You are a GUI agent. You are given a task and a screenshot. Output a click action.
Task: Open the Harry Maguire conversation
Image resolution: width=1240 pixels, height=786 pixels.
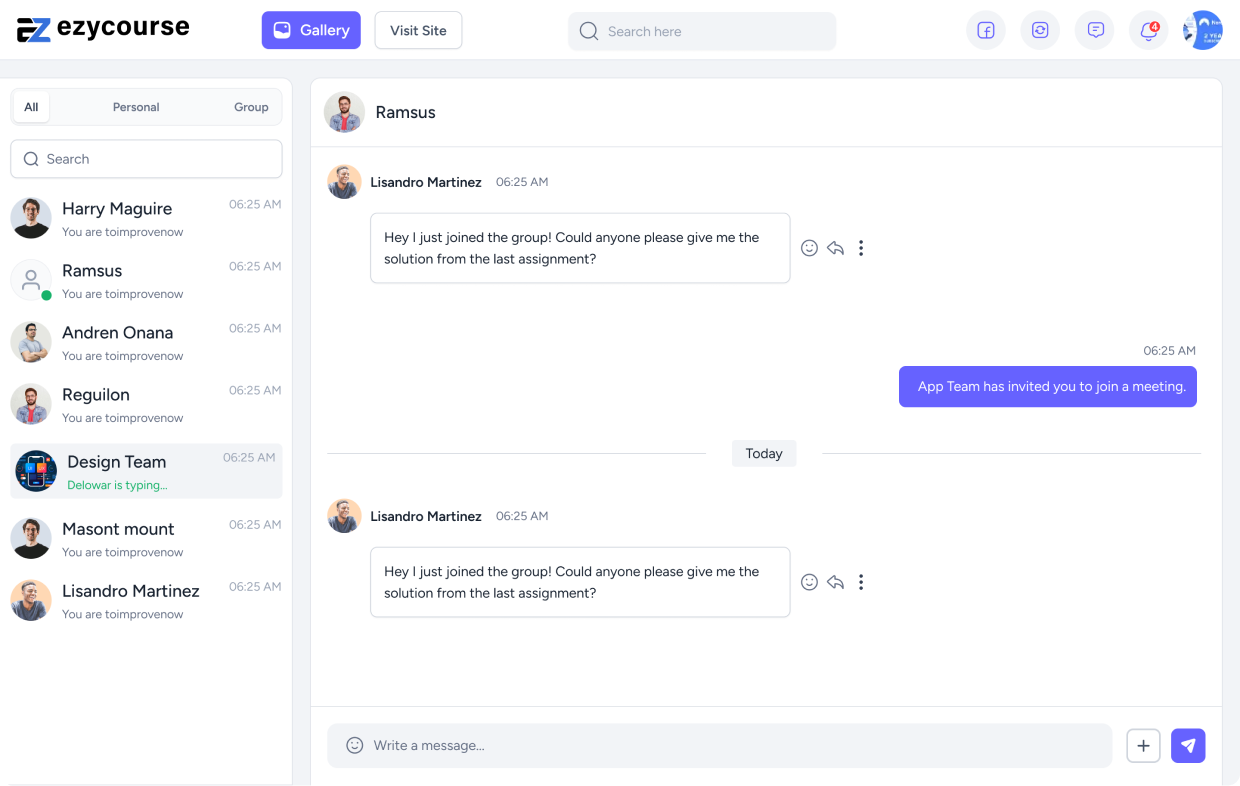coord(146,218)
